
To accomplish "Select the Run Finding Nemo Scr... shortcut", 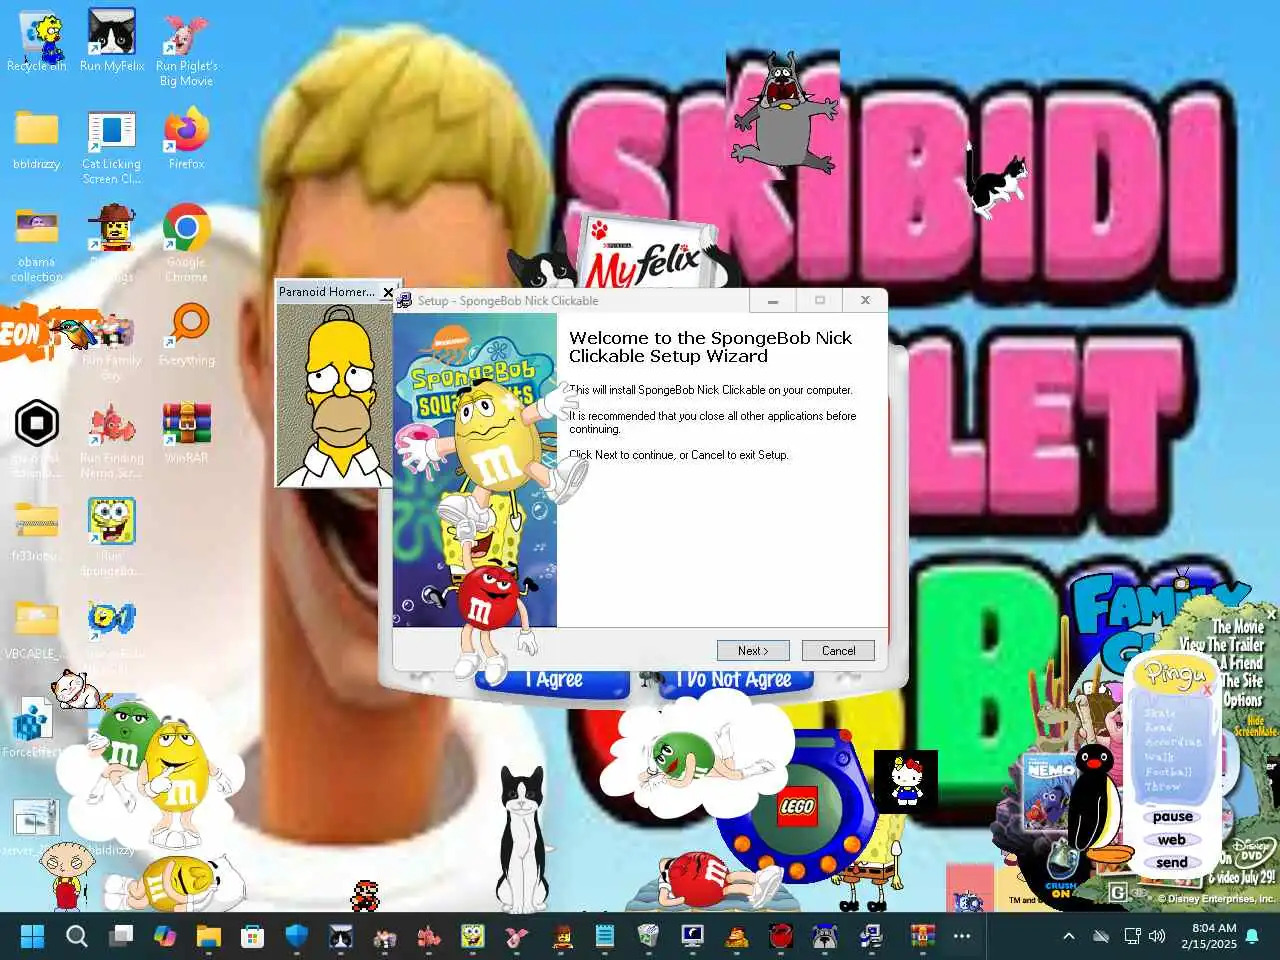I will pos(112,440).
